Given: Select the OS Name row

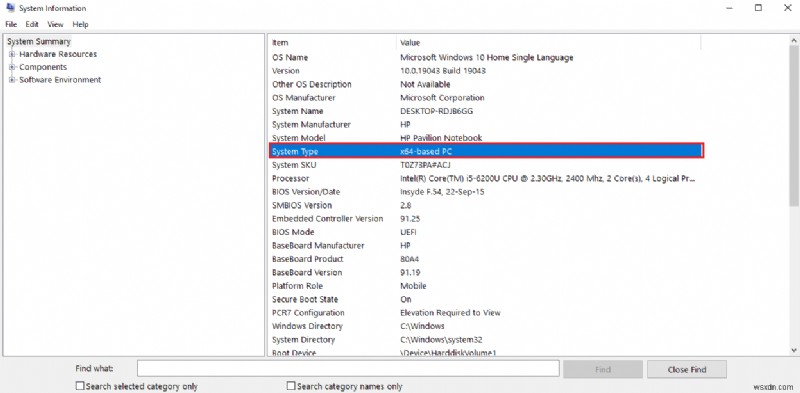Looking at the screenshot, I should [x=485, y=58].
